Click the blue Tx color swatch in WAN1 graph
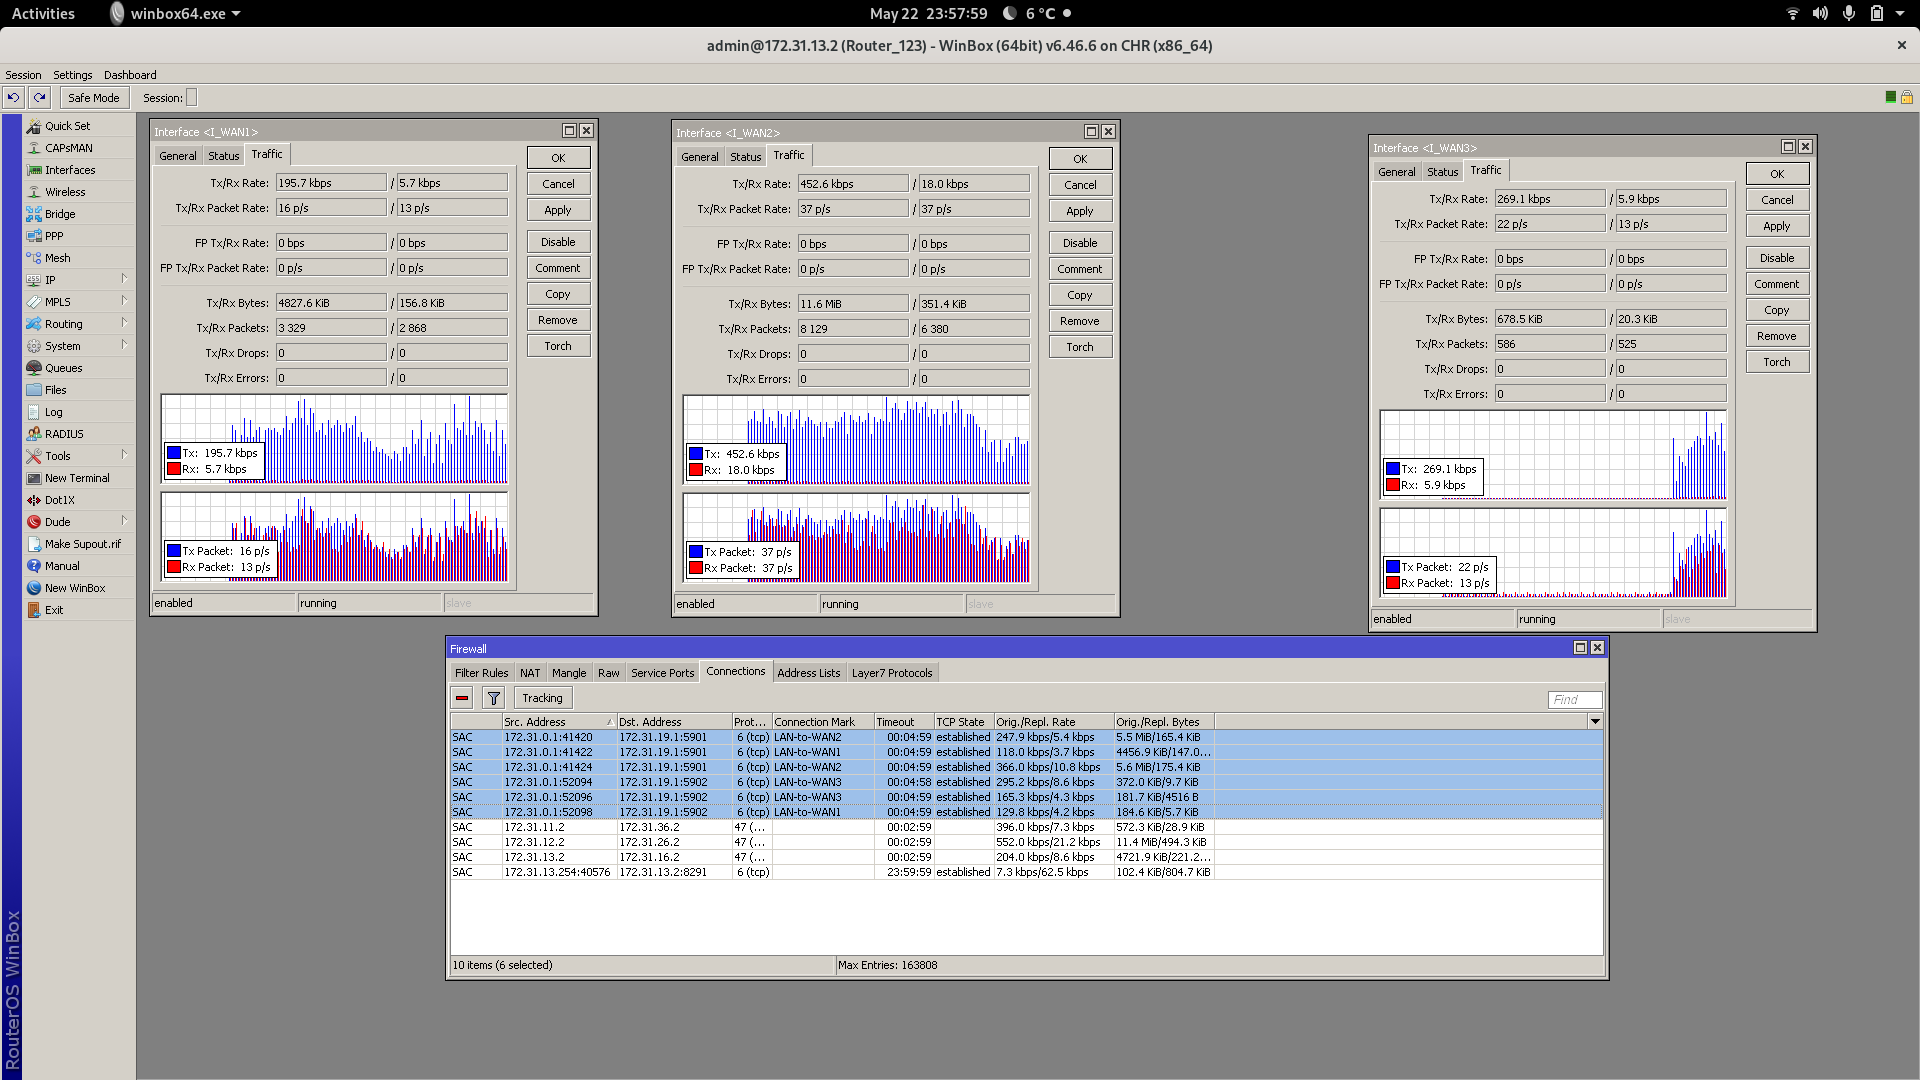This screenshot has height=1080, width=1920. [174, 453]
